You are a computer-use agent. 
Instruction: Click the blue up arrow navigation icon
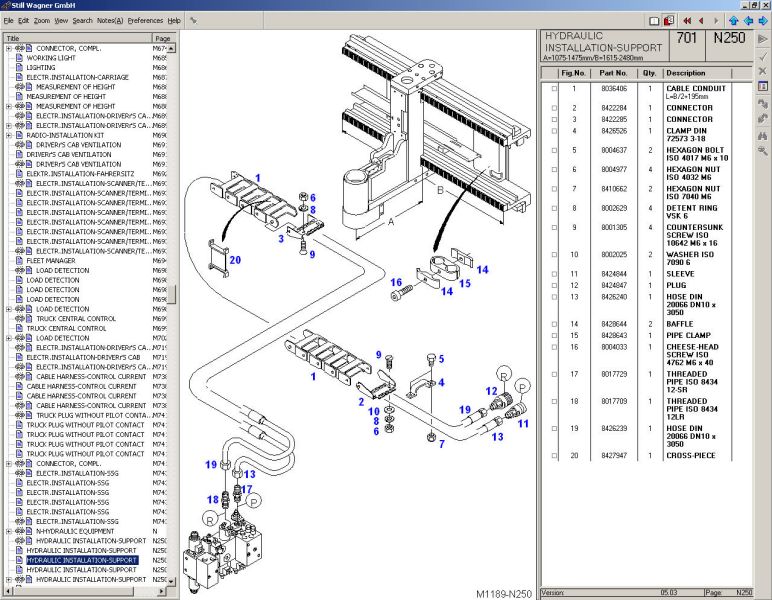(x=733, y=20)
